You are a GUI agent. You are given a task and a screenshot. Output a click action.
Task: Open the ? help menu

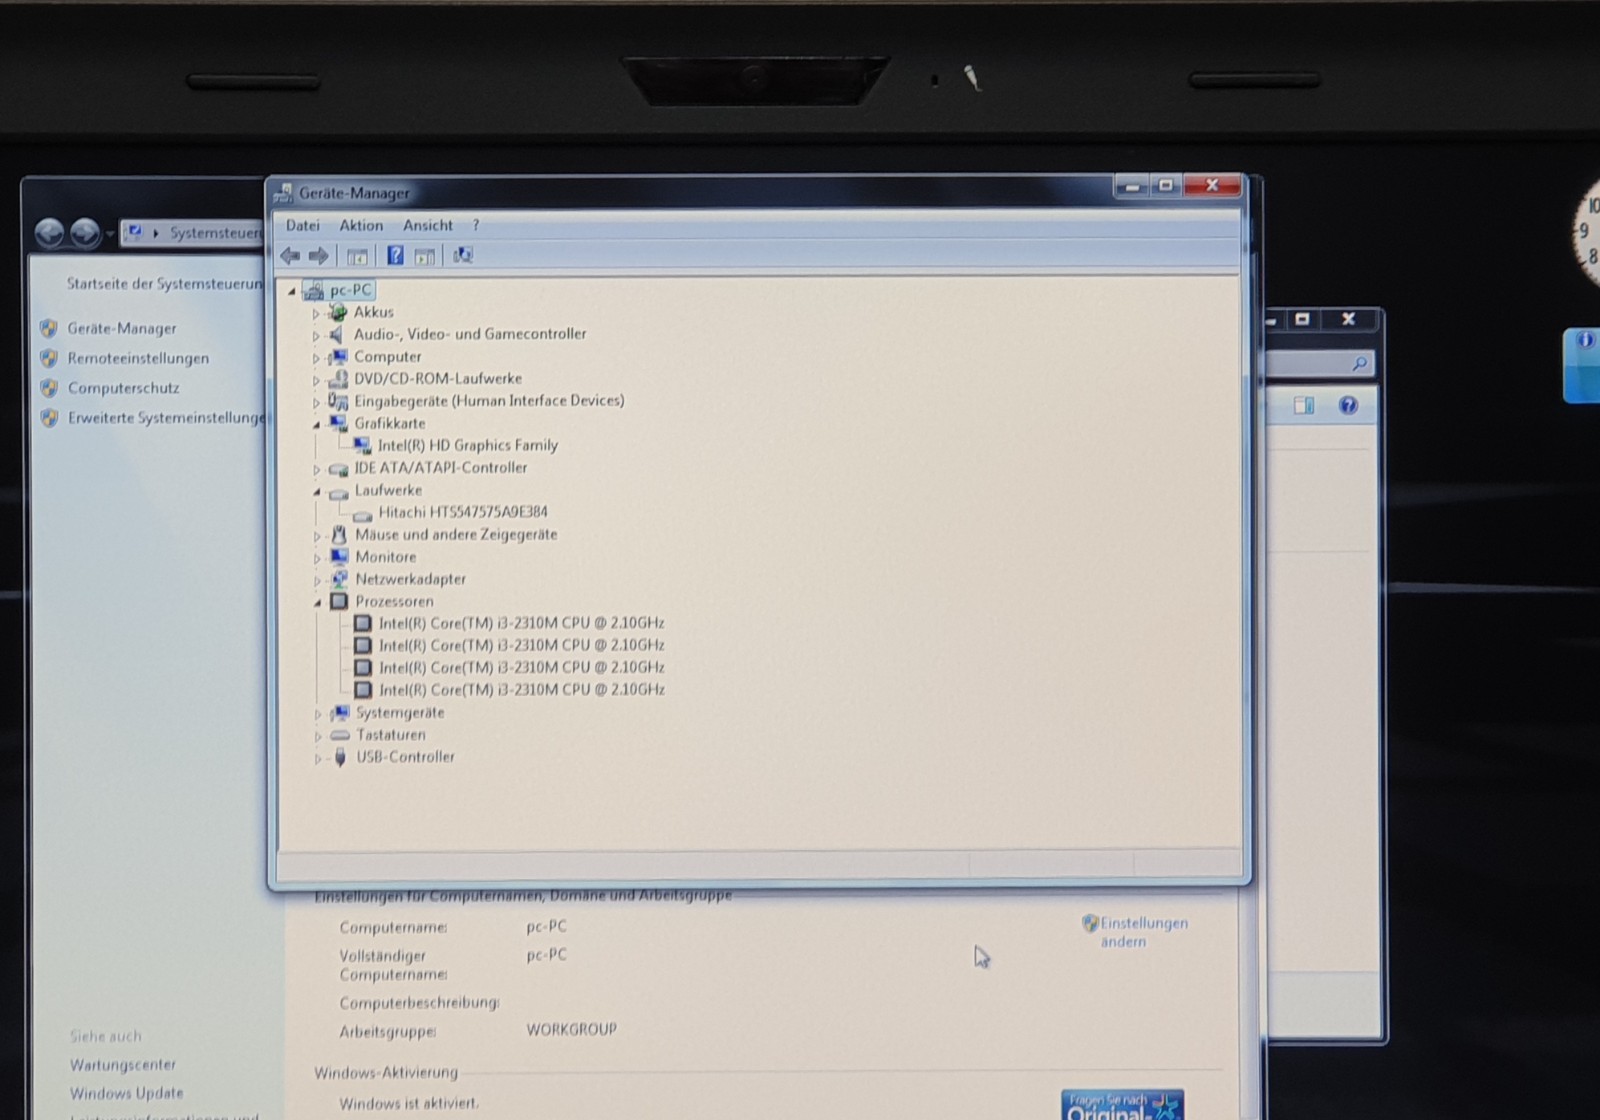[x=476, y=226]
